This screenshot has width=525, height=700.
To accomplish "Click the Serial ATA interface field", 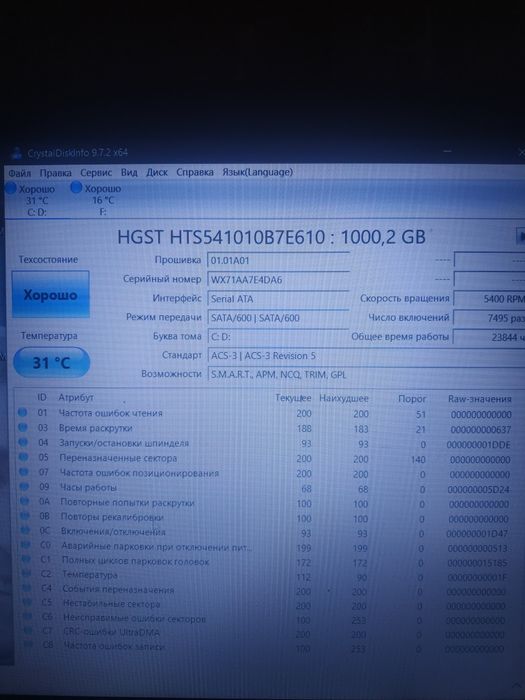I will click(278, 299).
